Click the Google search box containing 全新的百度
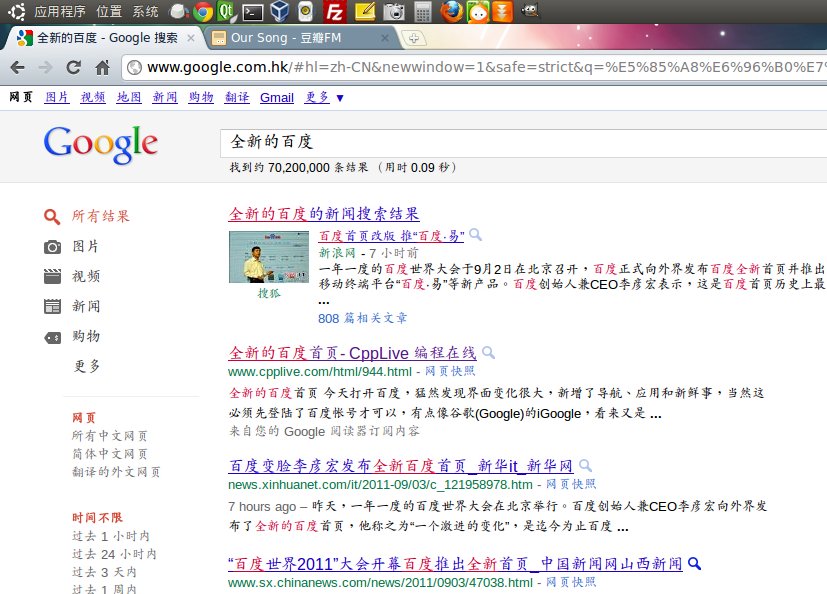Image resolution: width=827 pixels, height=594 pixels. (523, 142)
